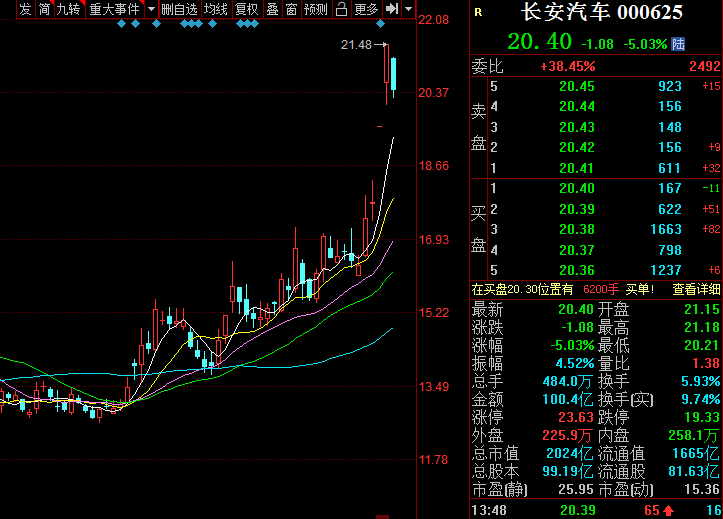The image size is (723, 519).
Task: Click the 陆 Stock Connect badge
Action: (x=678, y=44)
